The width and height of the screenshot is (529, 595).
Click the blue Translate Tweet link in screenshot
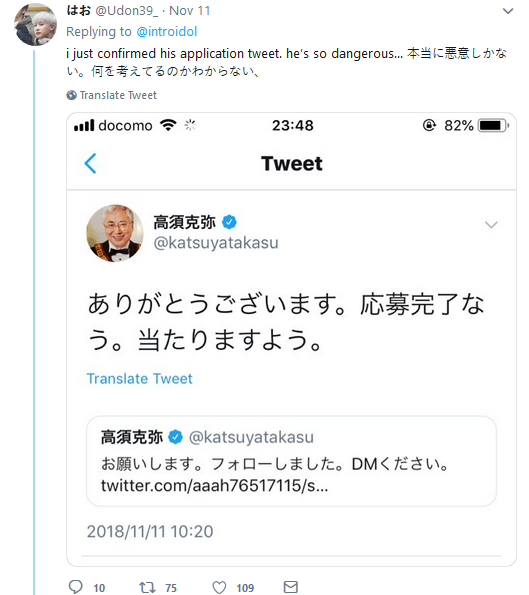click(x=140, y=378)
